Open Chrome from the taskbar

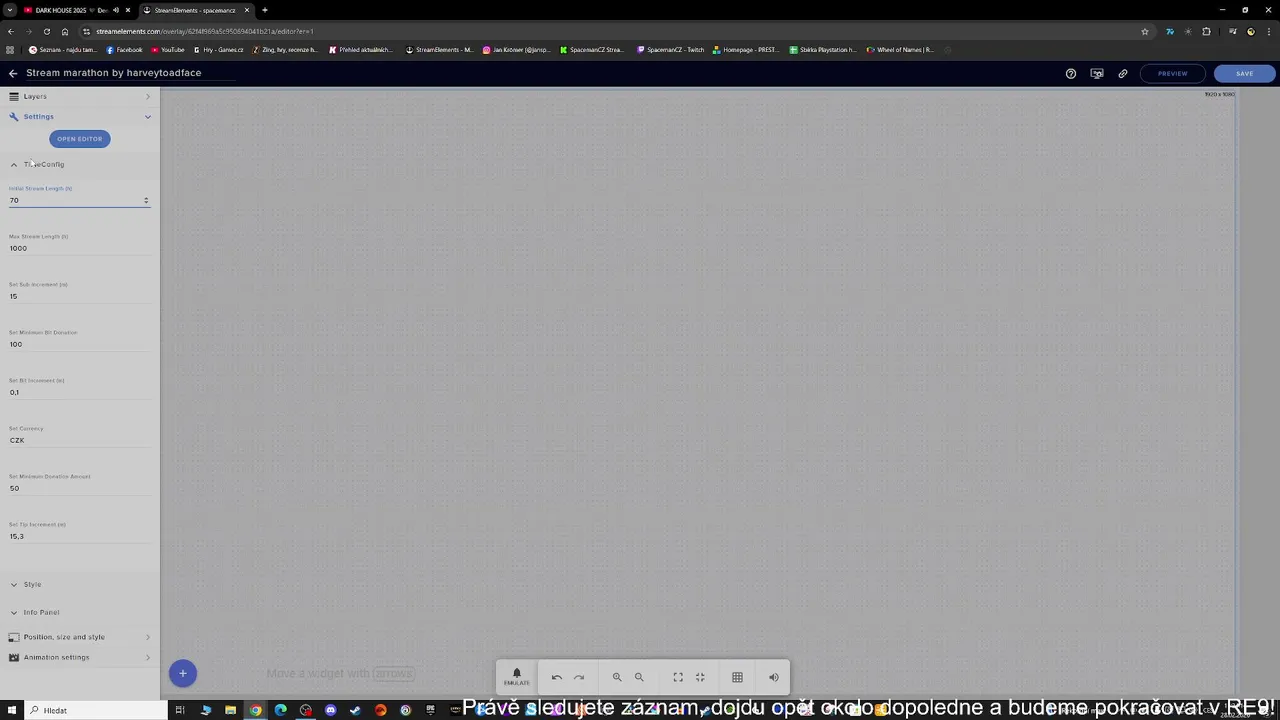[x=256, y=710]
